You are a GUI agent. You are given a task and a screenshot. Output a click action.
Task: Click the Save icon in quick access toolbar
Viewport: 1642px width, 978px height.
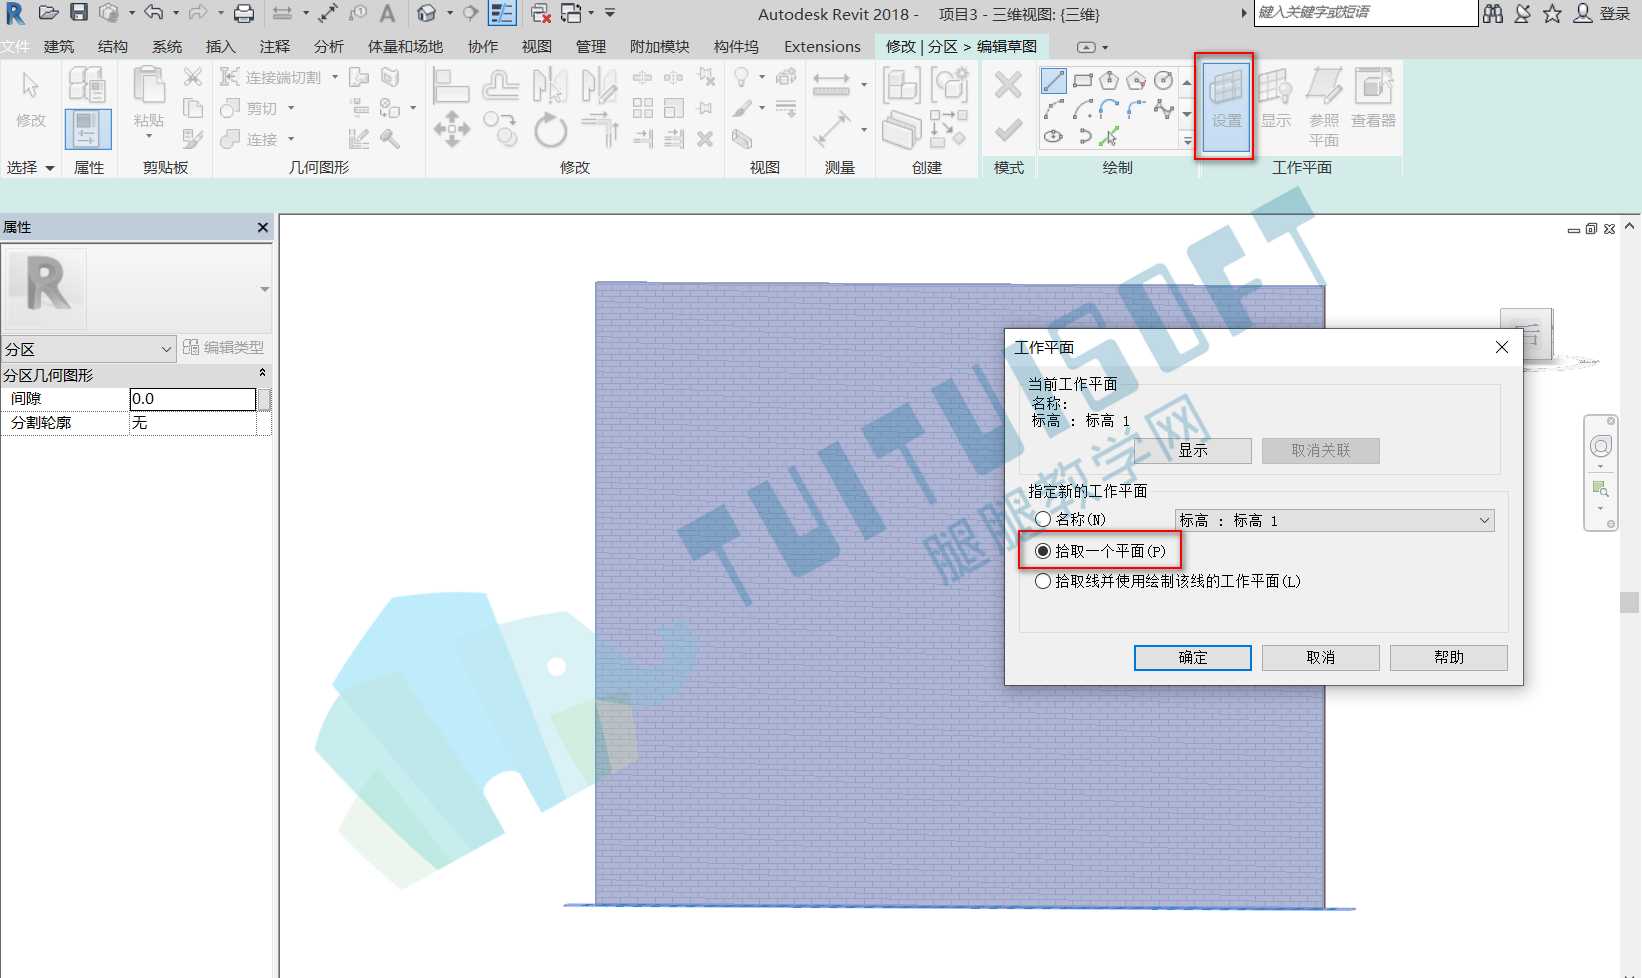79,13
